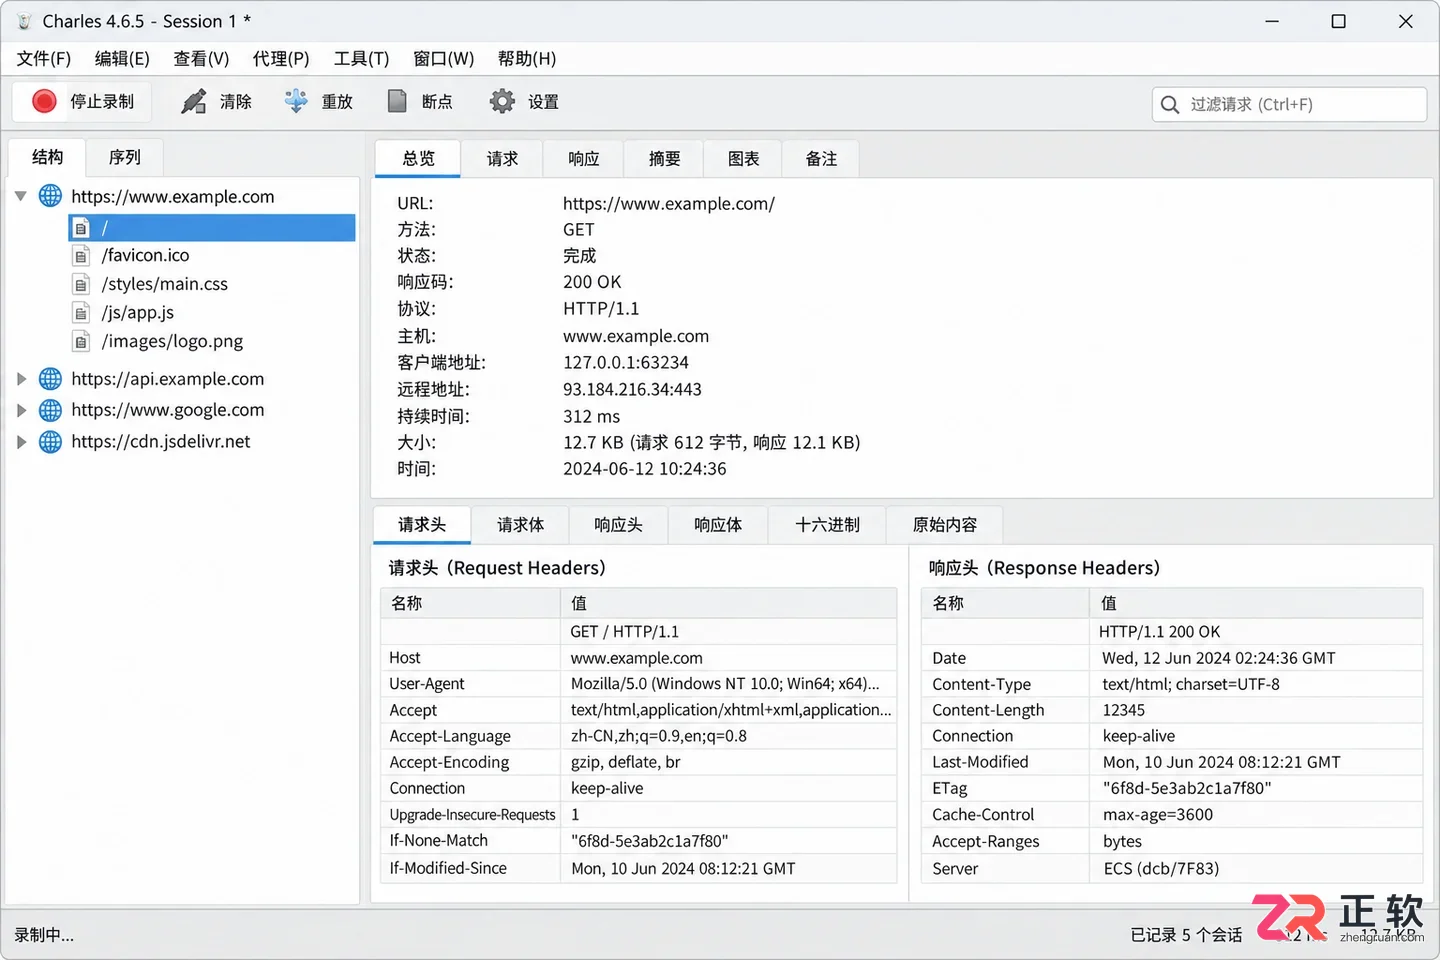This screenshot has width=1440, height=960.
Task: Select the 备注 tab
Action: [x=821, y=159]
